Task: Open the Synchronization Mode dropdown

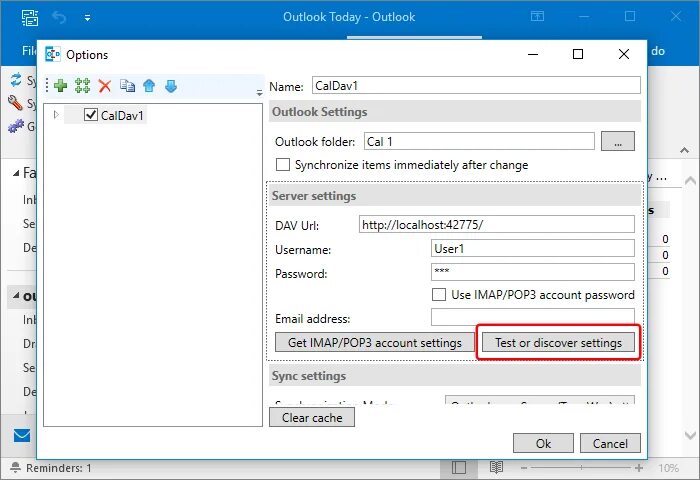Action: pyautogui.click(x=540, y=400)
